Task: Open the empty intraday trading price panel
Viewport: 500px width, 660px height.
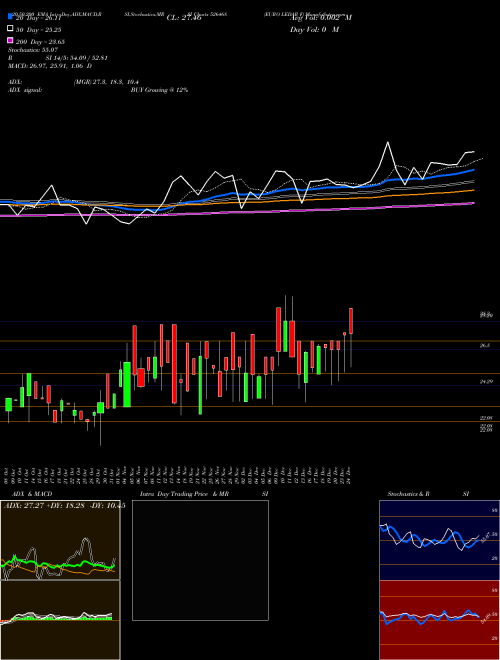Action: tap(200, 560)
